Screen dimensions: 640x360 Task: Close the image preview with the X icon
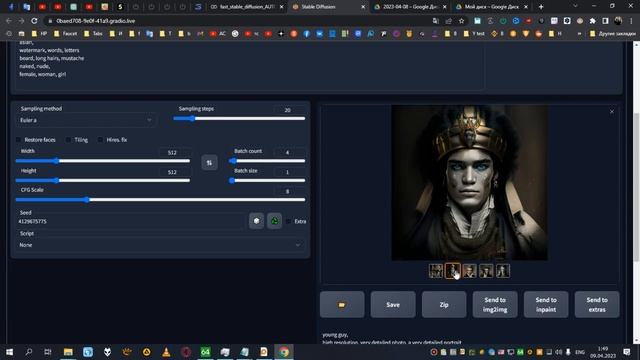tap(612, 111)
